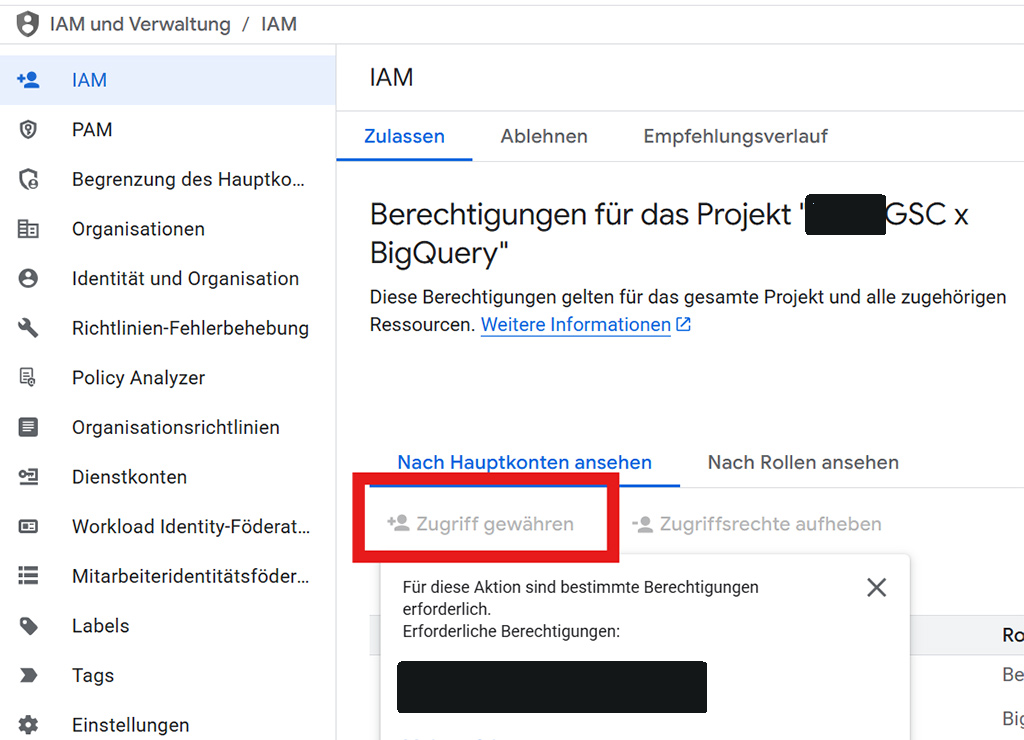The image size is (1024, 740).
Task: Open Policy Analyzer
Action: coord(168,378)
